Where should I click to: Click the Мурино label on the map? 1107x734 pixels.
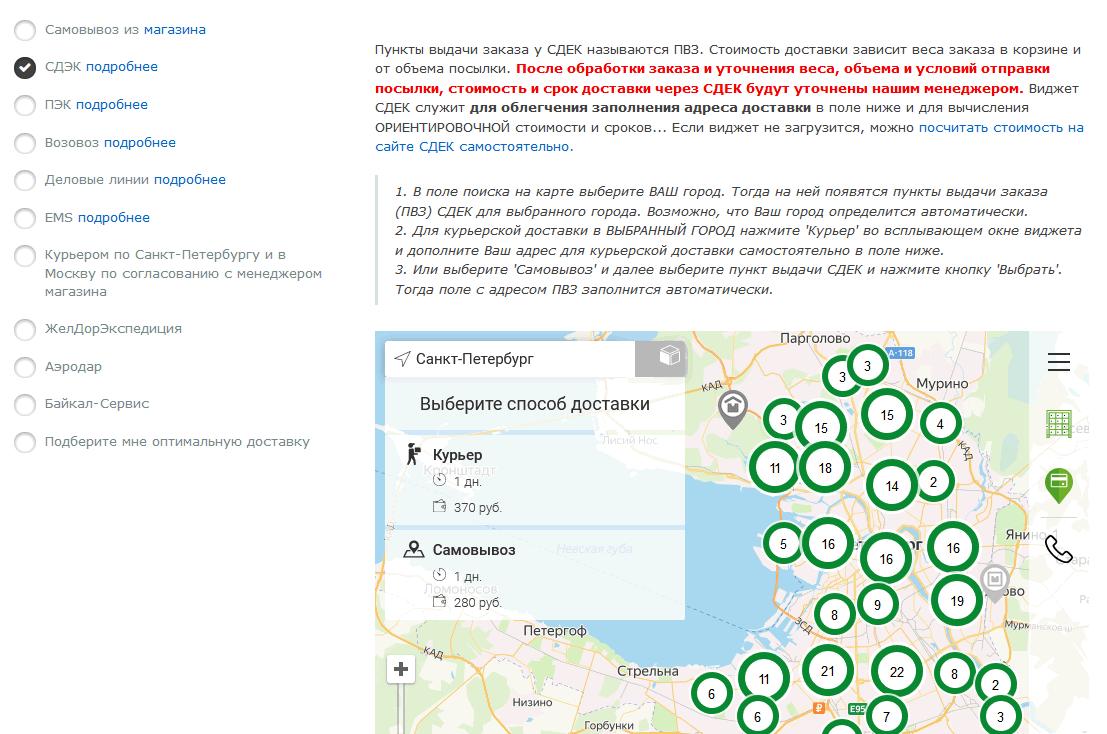pyautogui.click(x=942, y=383)
